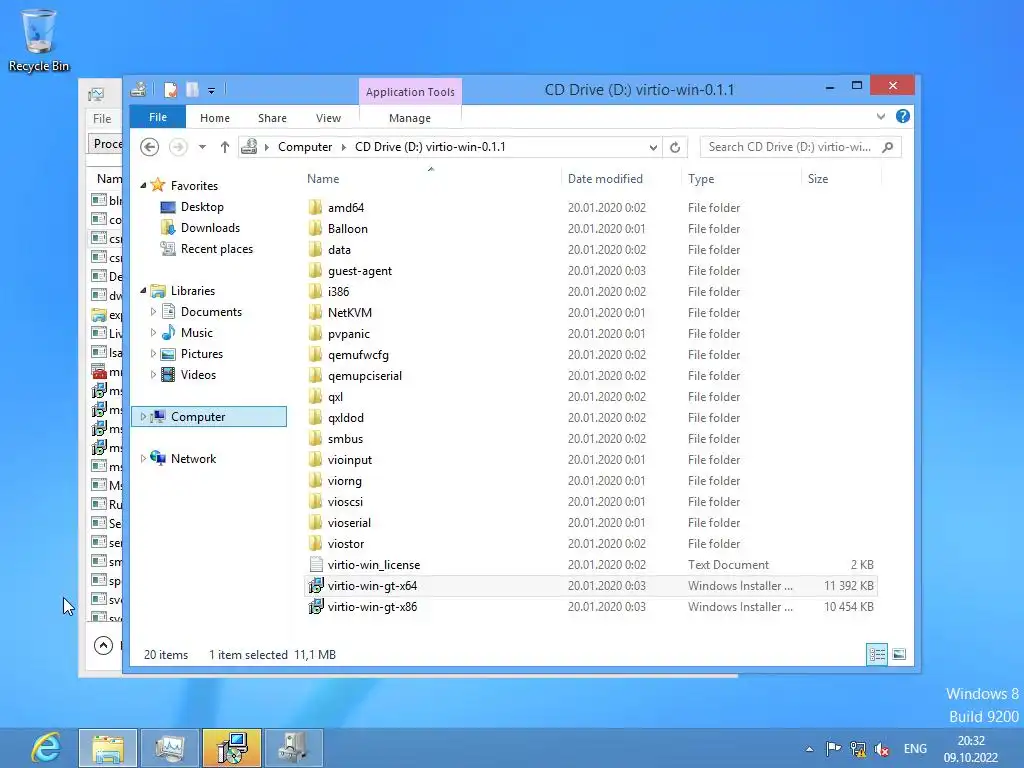Expand the Videos library node
Viewport: 1024px width, 768px height.
coord(153,374)
